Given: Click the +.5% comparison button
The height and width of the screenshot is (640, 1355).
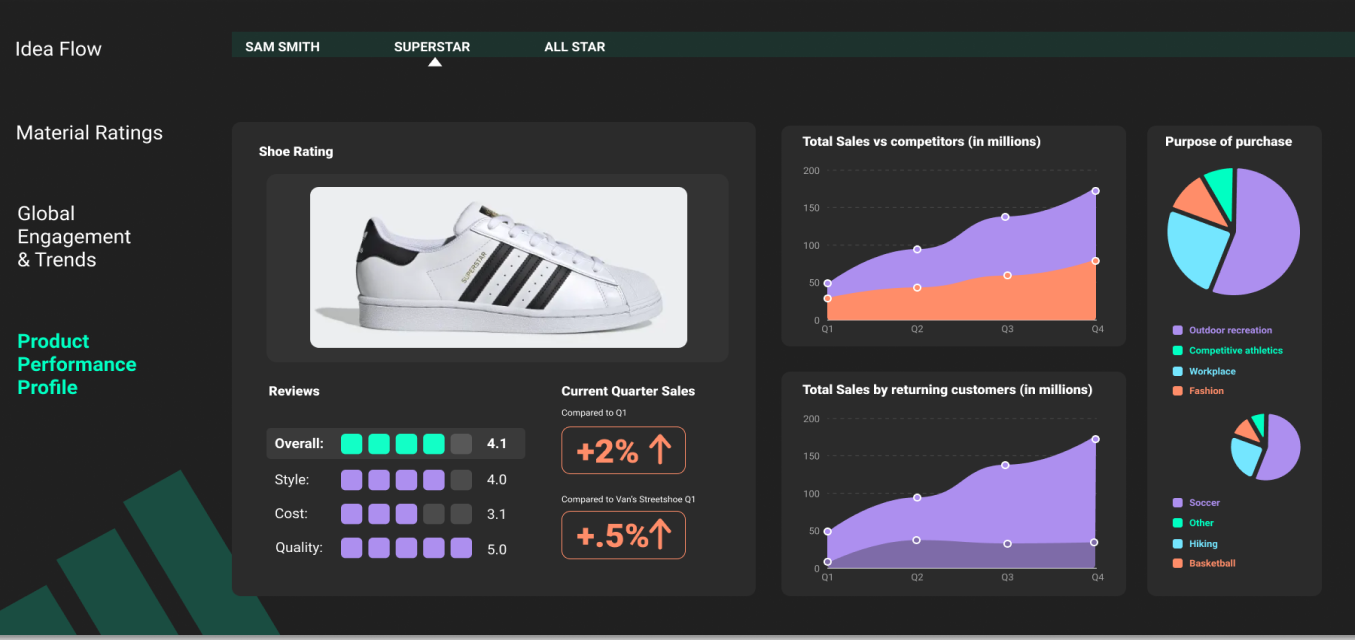Looking at the screenshot, I should (x=623, y=535).
